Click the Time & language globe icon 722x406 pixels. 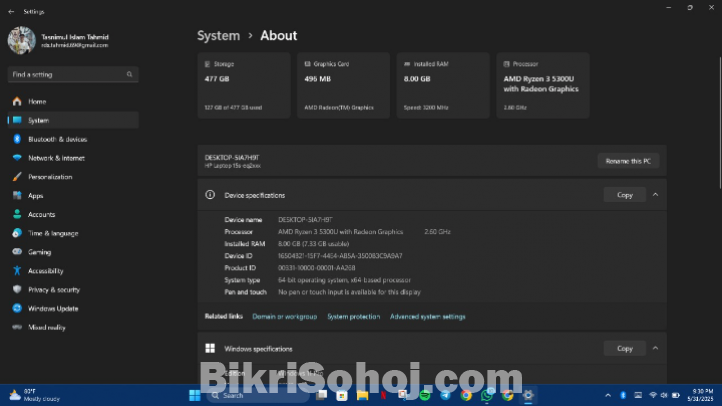pyautogui.click(x=17, y=233)
